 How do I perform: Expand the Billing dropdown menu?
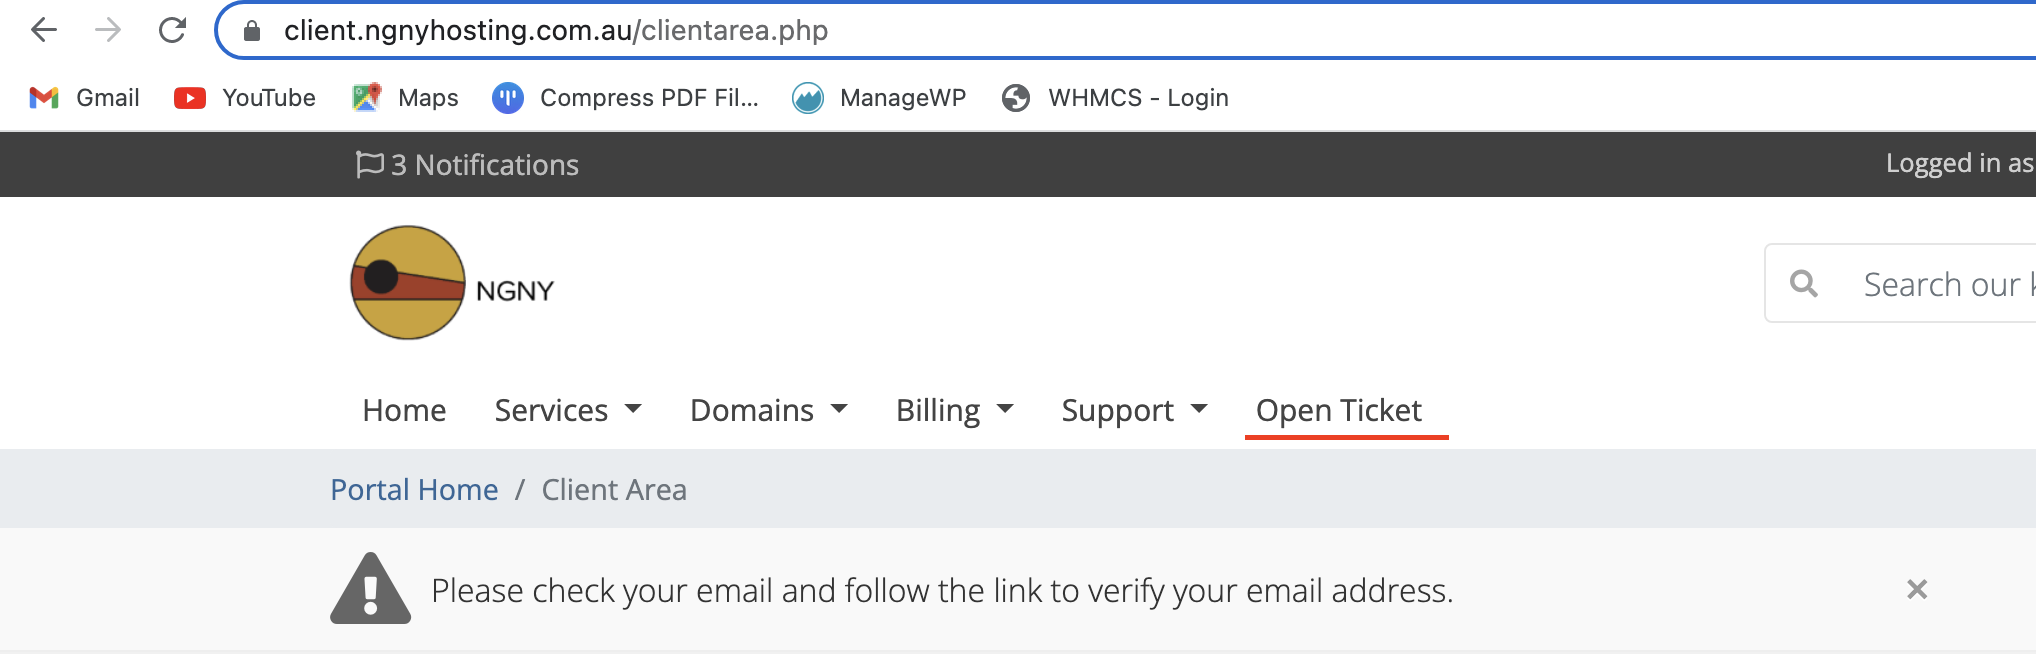point(955,410)
